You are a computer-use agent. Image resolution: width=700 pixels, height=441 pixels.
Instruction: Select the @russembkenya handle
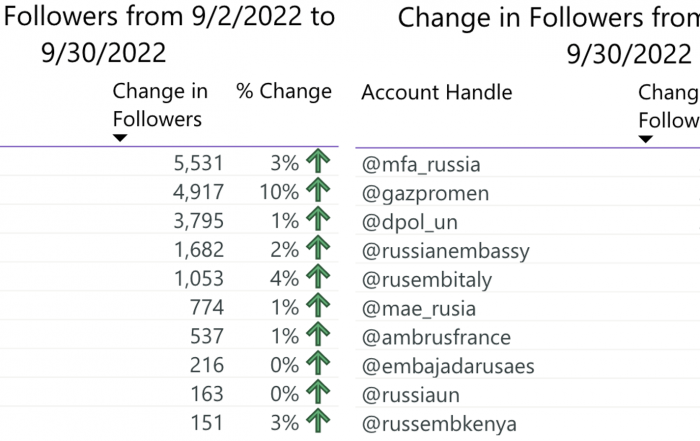click(x=439, y=424)
